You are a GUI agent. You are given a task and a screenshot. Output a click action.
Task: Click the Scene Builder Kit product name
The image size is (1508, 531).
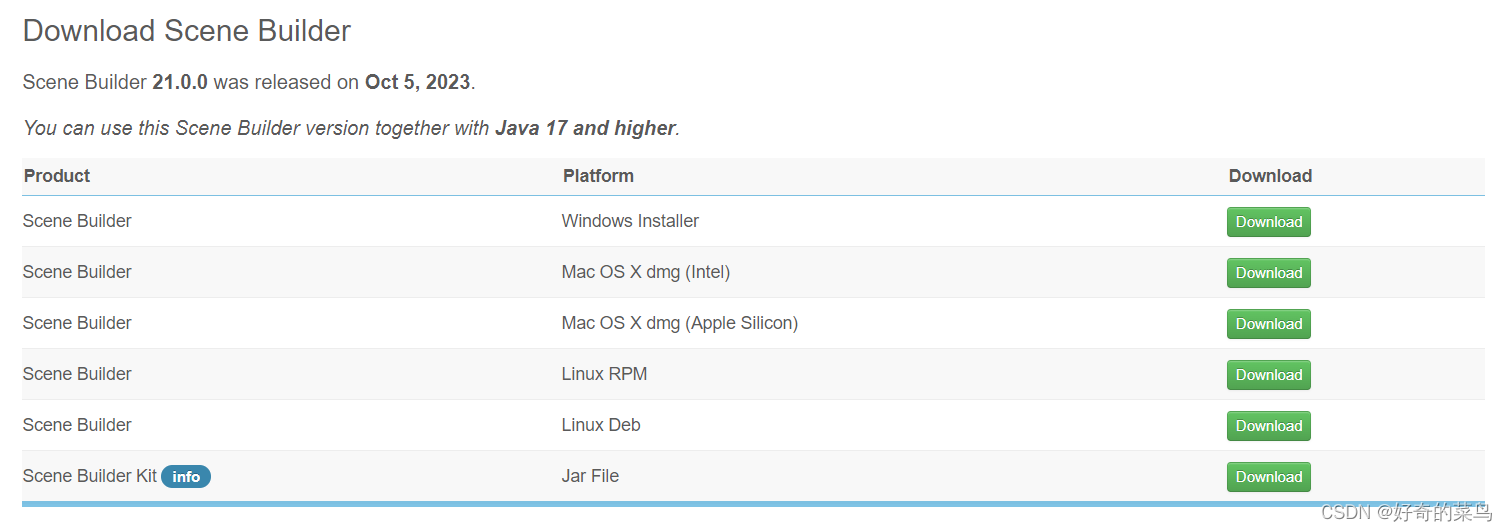click(x=89, y=476)
